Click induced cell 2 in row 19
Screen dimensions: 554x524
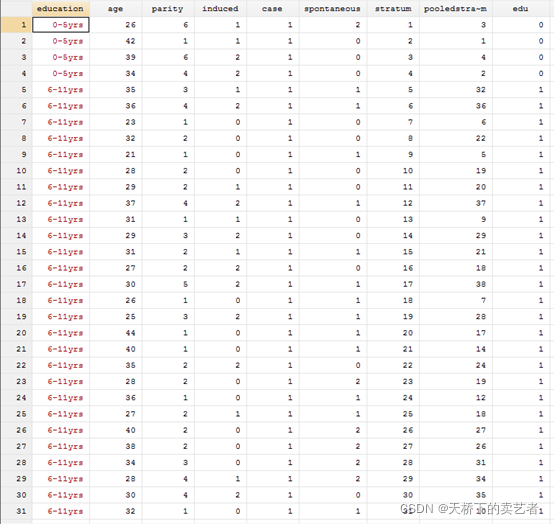(220, 317)
